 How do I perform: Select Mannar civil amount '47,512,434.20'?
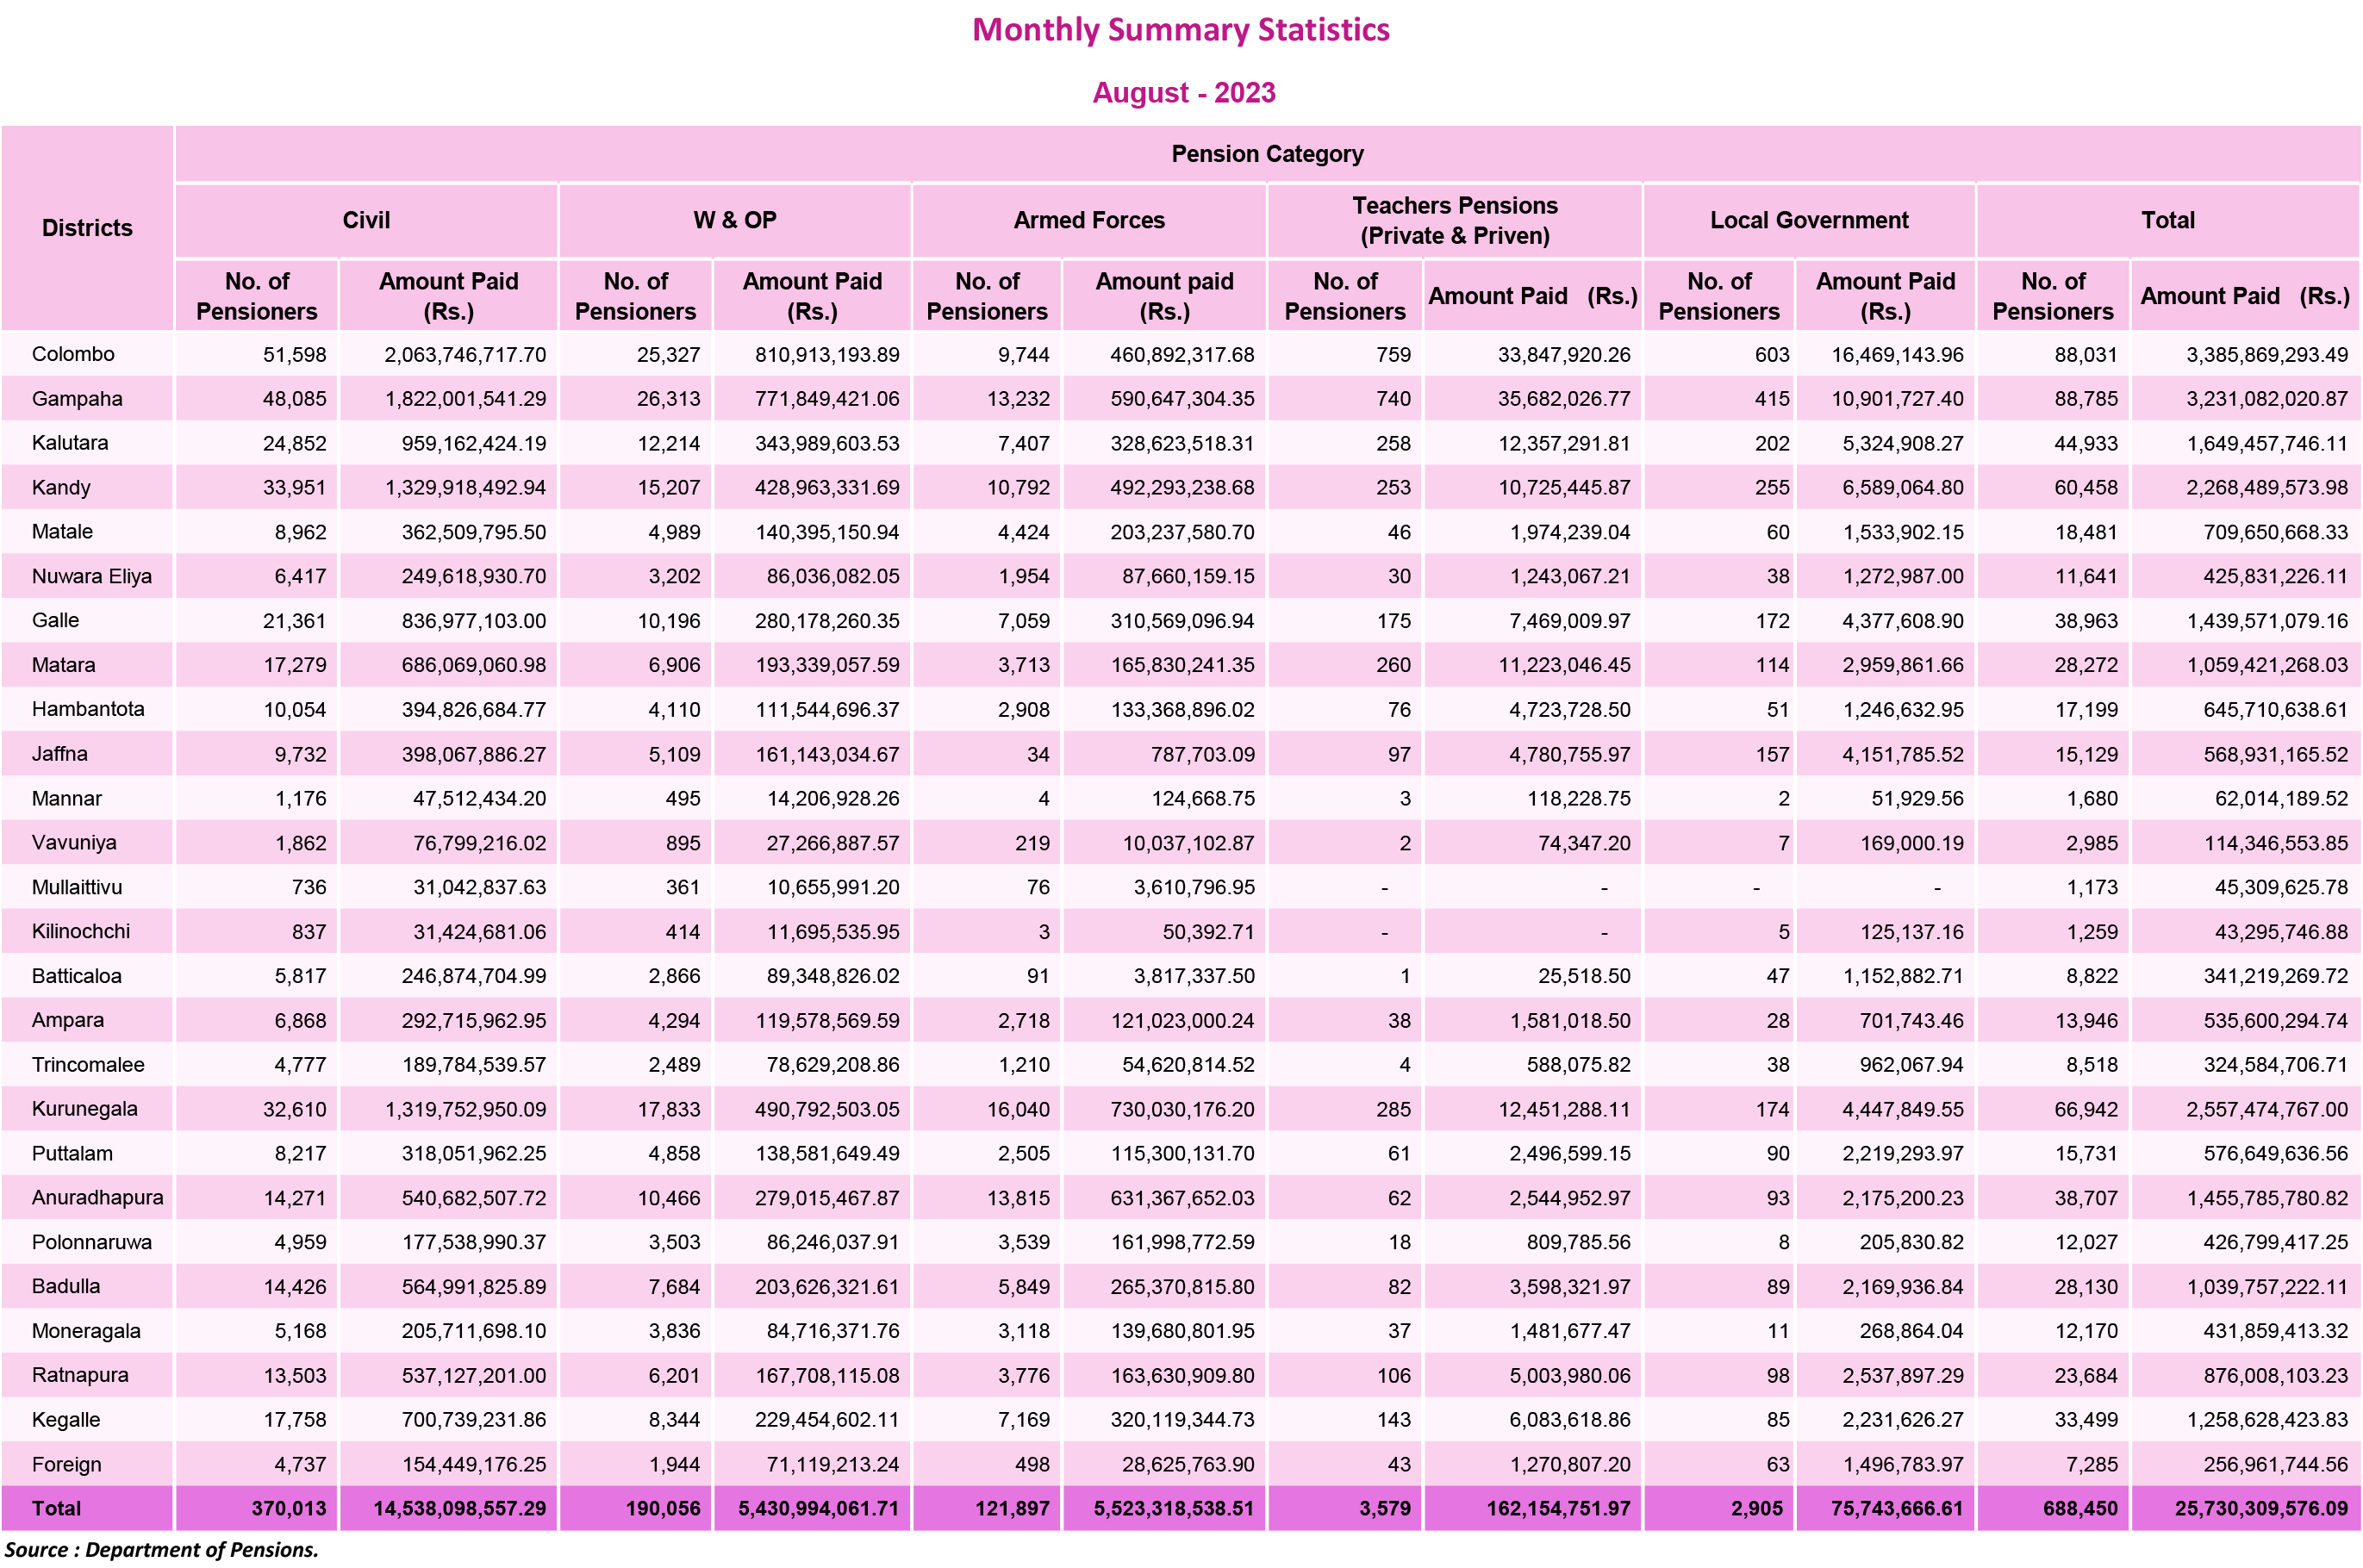(479, 798)
